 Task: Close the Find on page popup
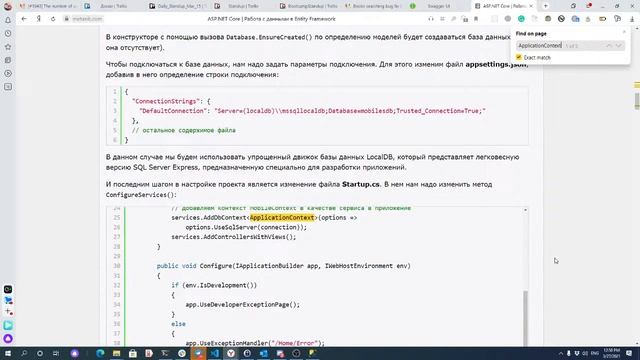[624, 32]
